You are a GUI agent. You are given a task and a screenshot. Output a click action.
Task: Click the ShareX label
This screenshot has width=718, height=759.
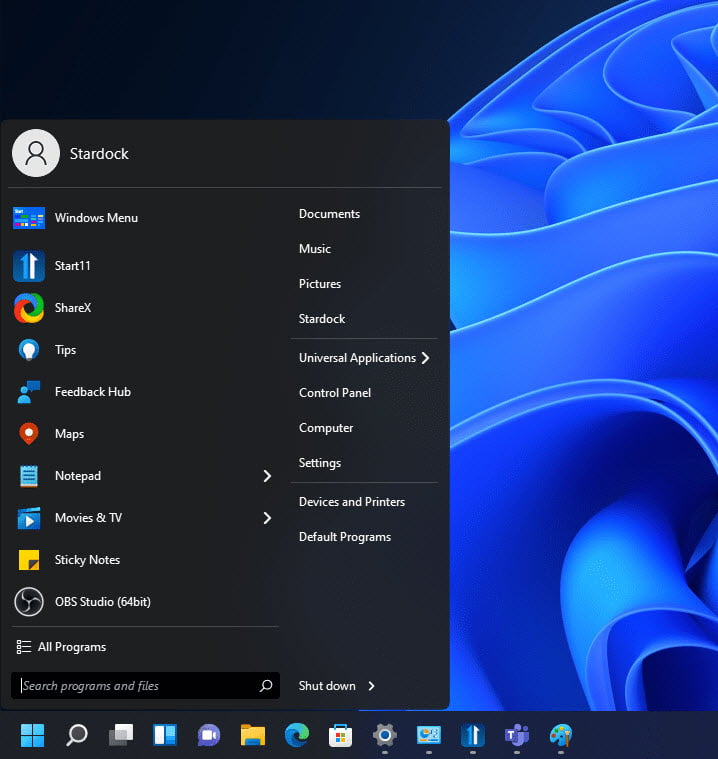pos(73,308)
